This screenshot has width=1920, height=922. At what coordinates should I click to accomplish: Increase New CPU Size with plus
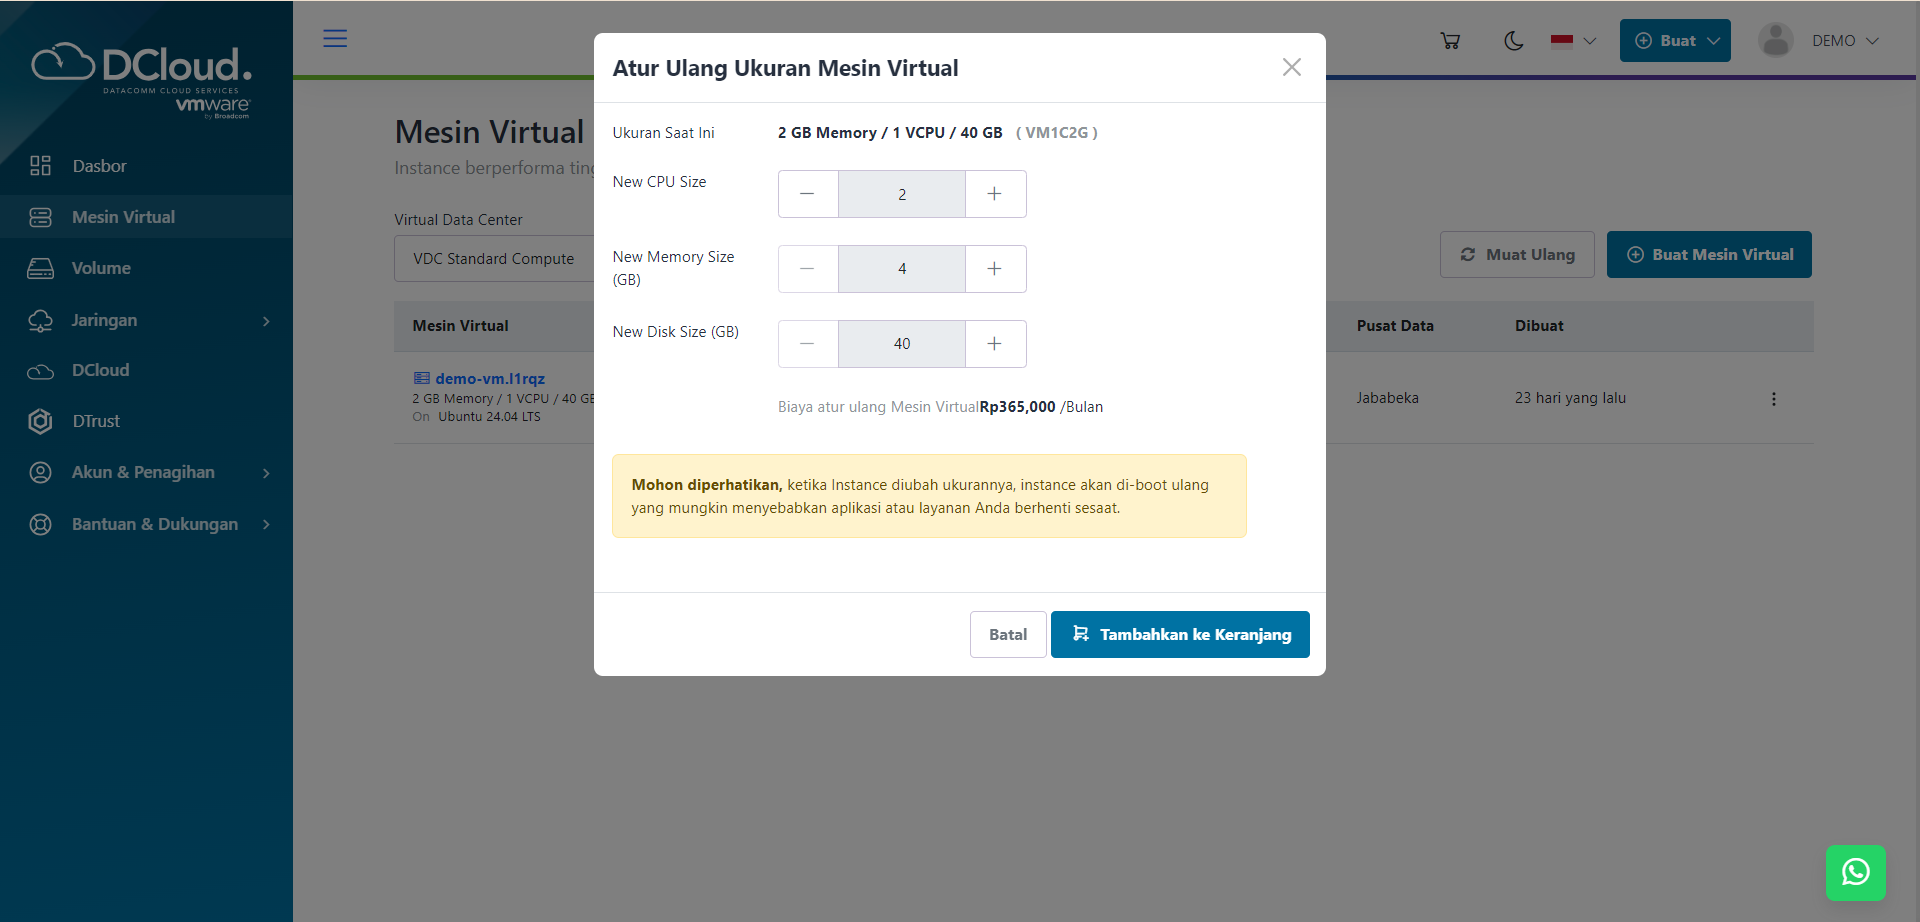coord(995,194)
